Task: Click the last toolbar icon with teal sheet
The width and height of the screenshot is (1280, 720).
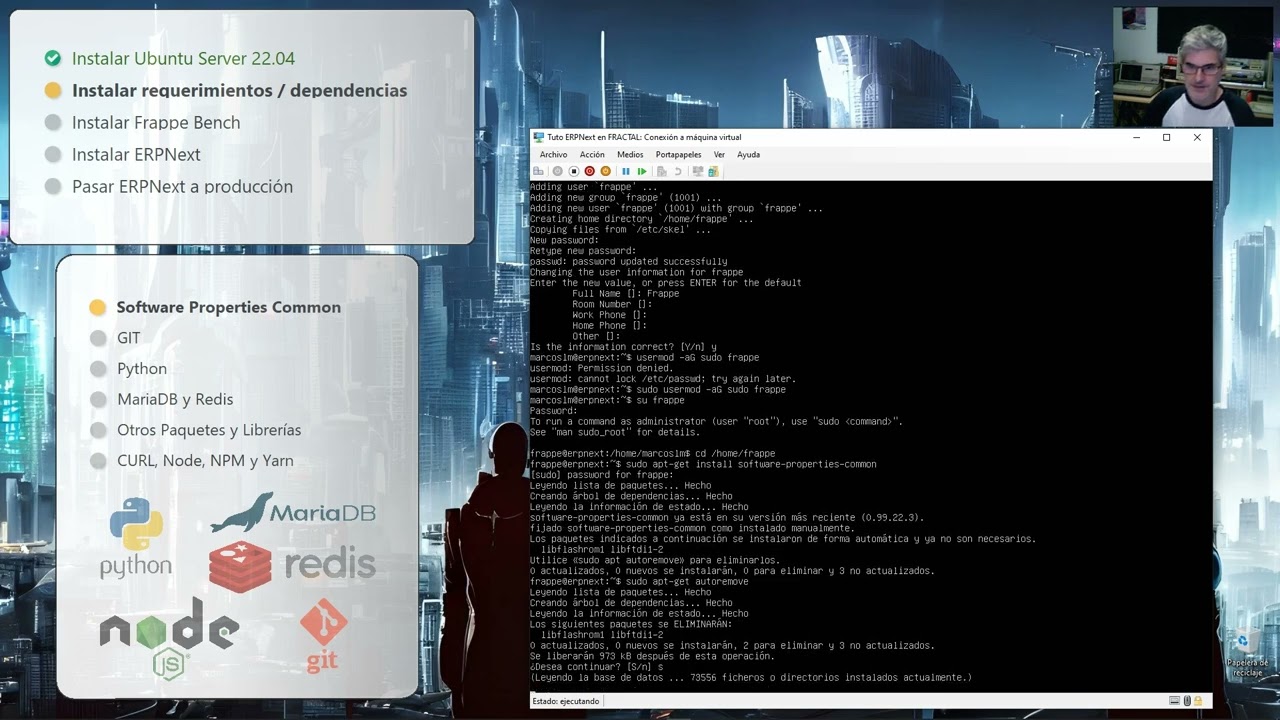Action: (713, 171)
